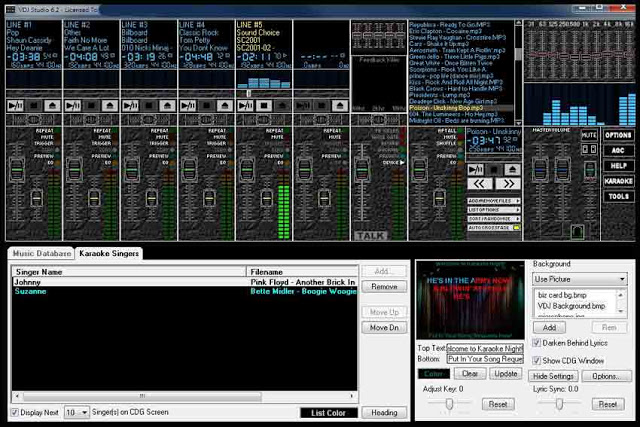Screen dimensions: 640x427
Task: Eject the Line #2 track
Action: click(x=110, y=106)
